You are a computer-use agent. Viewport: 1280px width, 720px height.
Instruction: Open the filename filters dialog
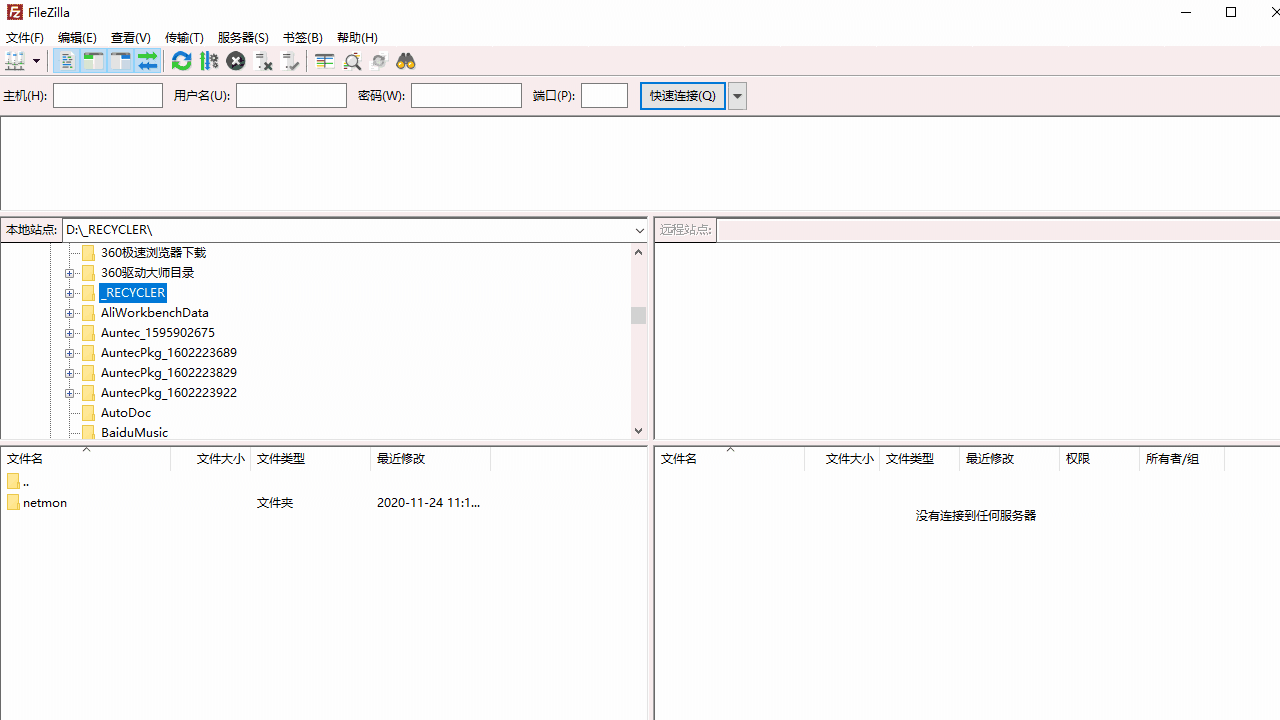pyautogui.click(x=323, y=61)
